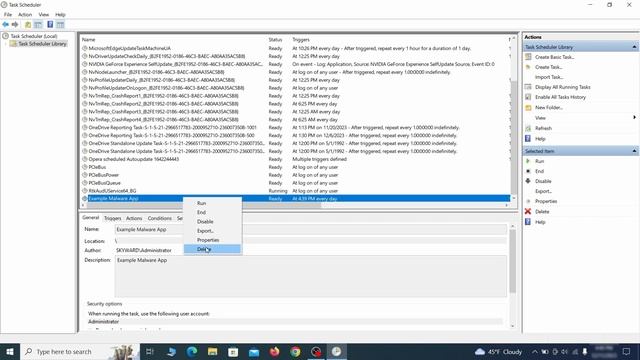Image resolution: width=640 pixels, height=360 pixels.
Task: Collapse the Selected Item actions section
Action: pyautogui.click(x=634, y=151)
